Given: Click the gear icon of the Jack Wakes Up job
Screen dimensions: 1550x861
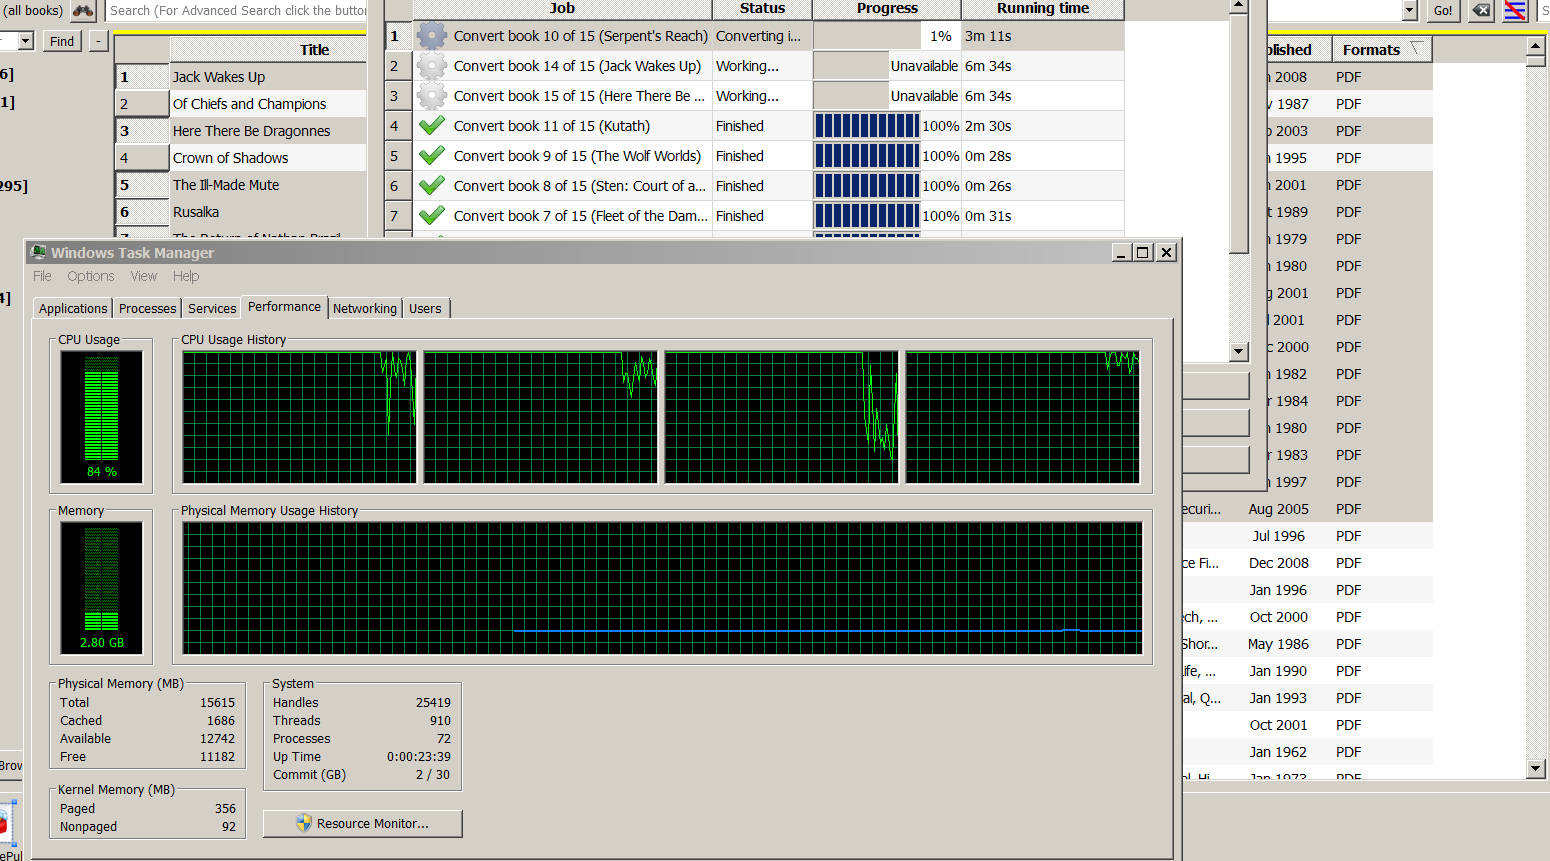Looking at the screenshot, I should coord(431,66).
